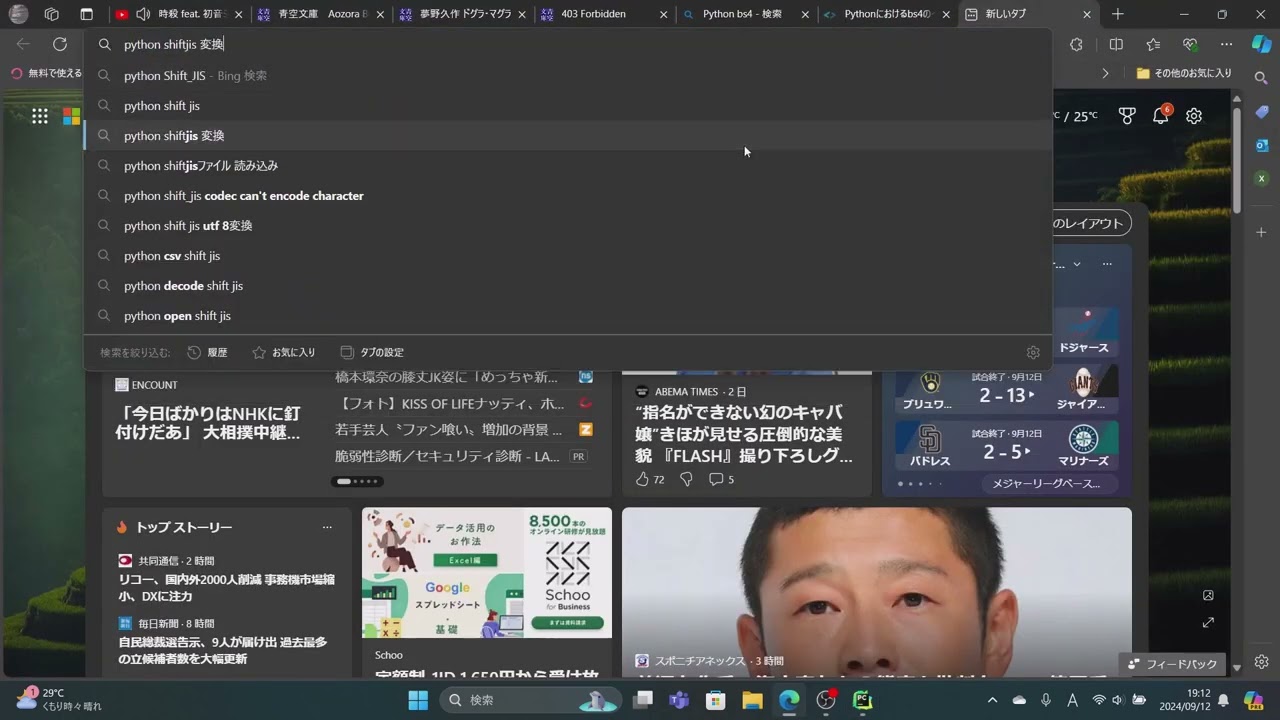
Task: Open PyCharm from the taskbar
Action: point(862,700)
